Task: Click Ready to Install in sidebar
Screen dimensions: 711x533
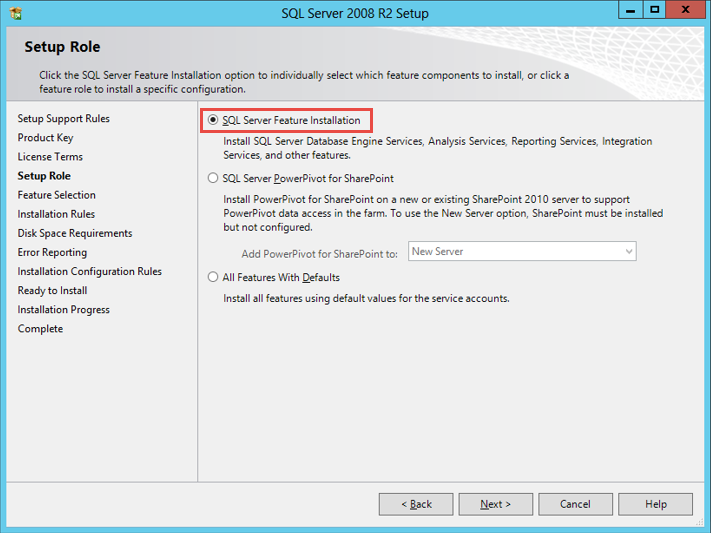Action: pyautogui.click(x=52, y=290)
